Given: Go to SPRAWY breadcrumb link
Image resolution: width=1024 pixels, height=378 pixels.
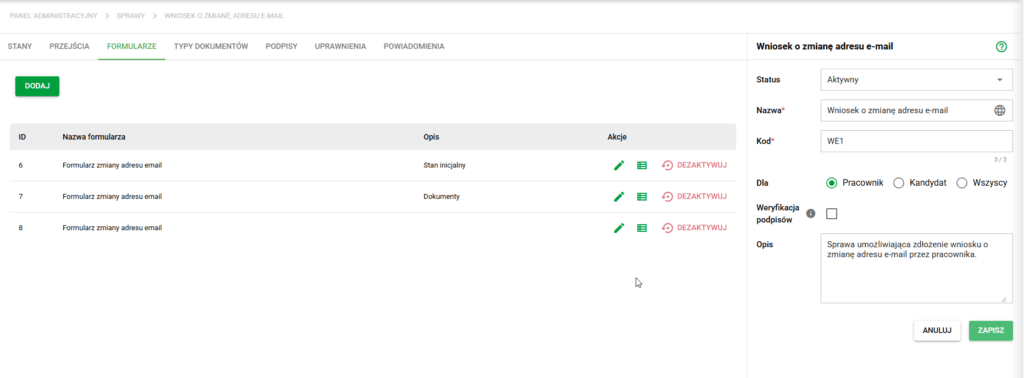Looking at the screenshot, I should [x=131, y=15].
